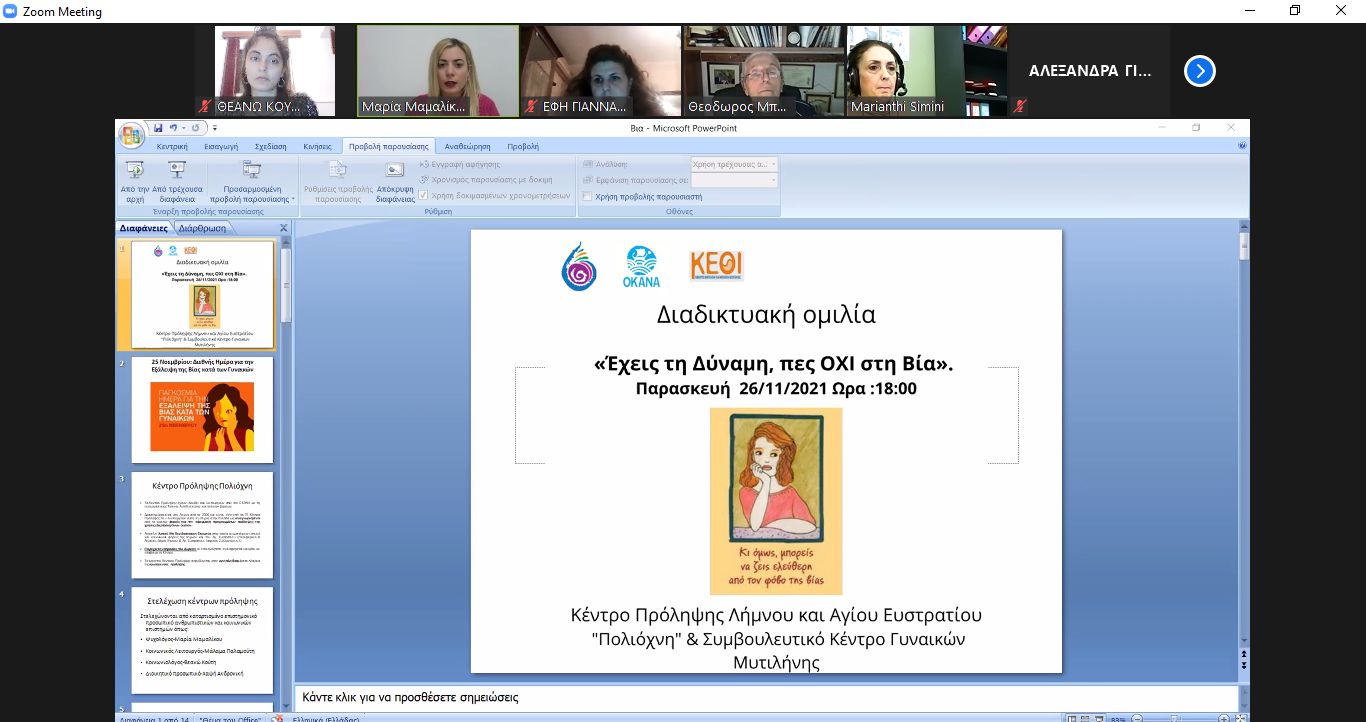The height and width of the screenshot is (722, 1366).
Task: Open Customize Quick Access Toolbar dropdown
Action: point(215,128)
